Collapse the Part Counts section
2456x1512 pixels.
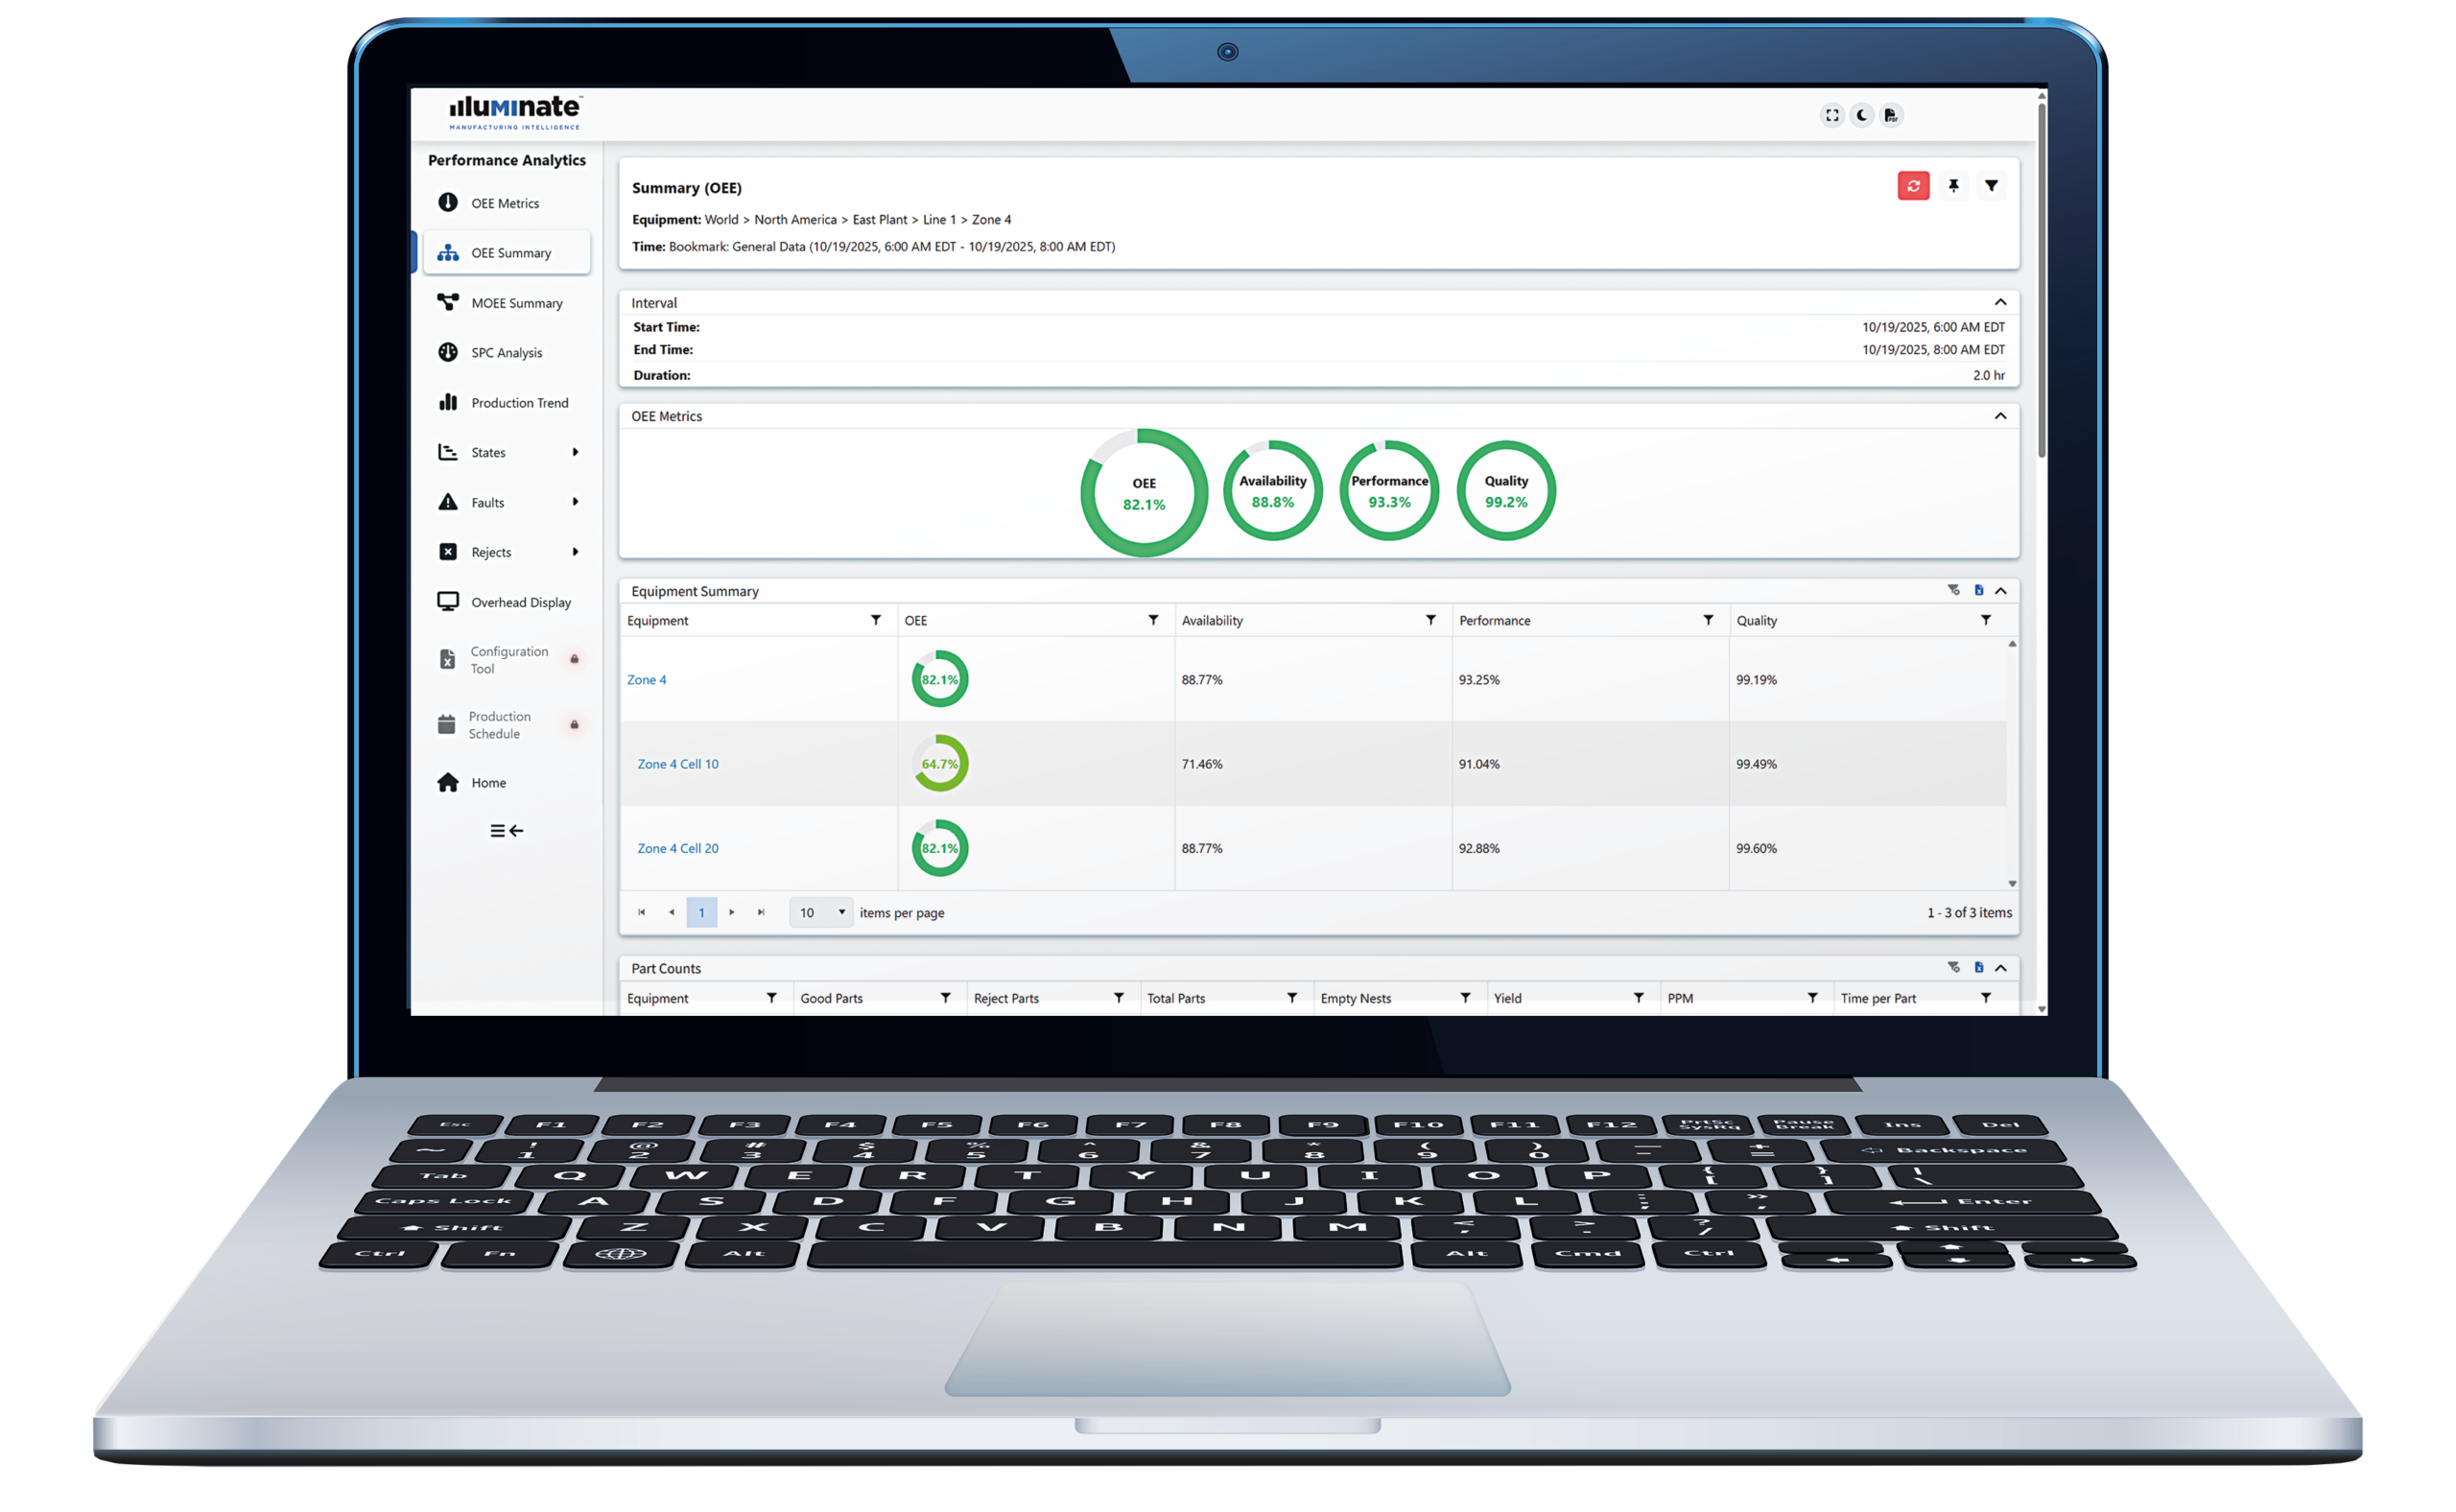click(2000, 968)
